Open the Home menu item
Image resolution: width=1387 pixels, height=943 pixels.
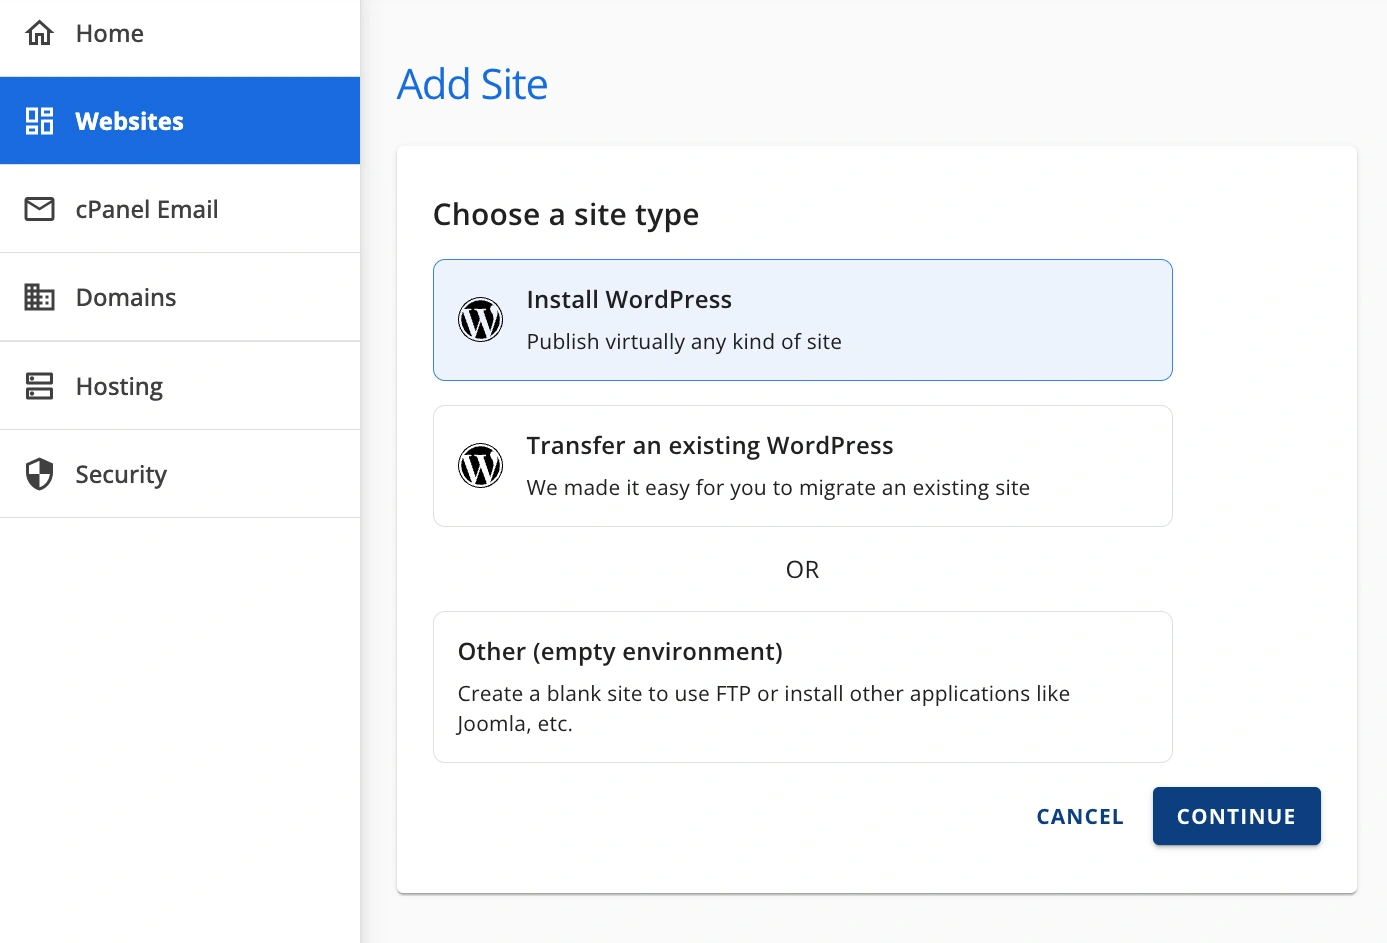(110, 33)
